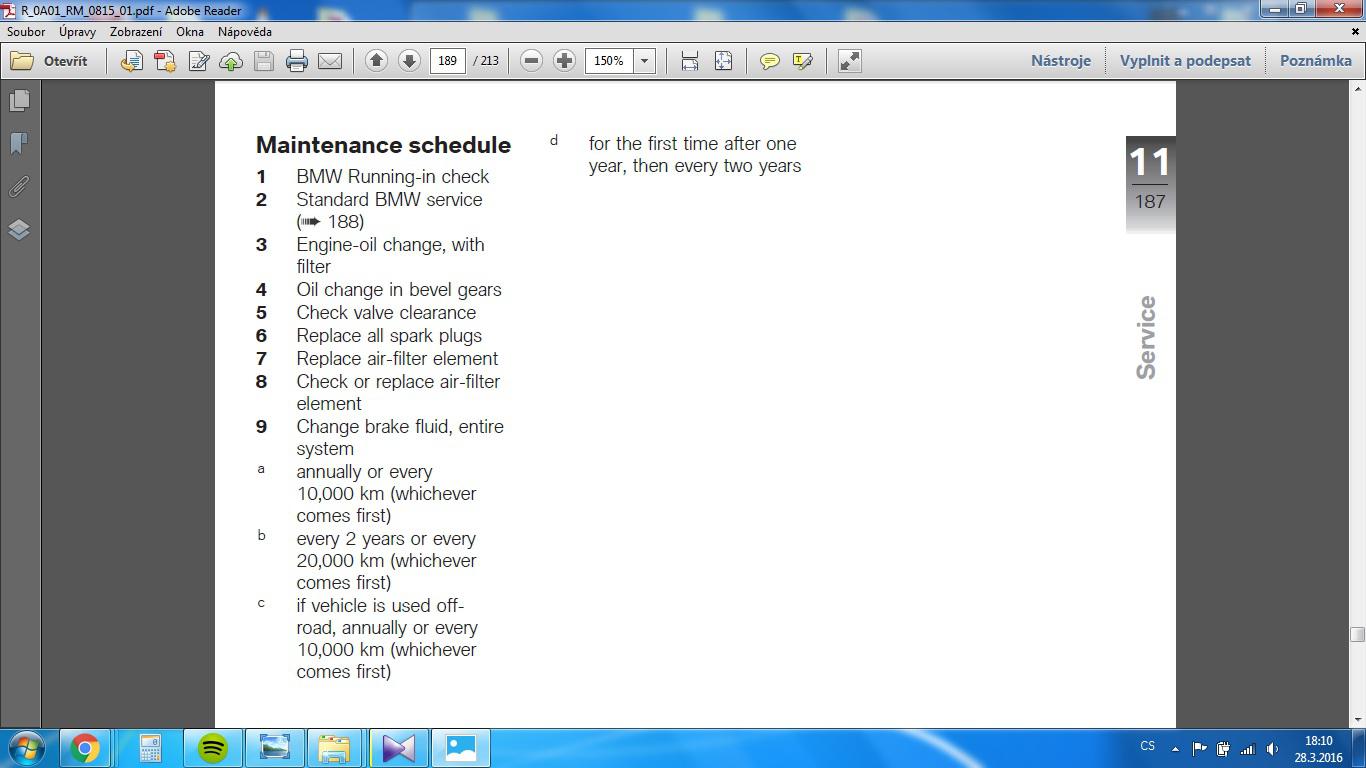Click the text BMW Running-in check
Image resolution: width=1366 pixels, height=768 pixels.
coord(392,177)
